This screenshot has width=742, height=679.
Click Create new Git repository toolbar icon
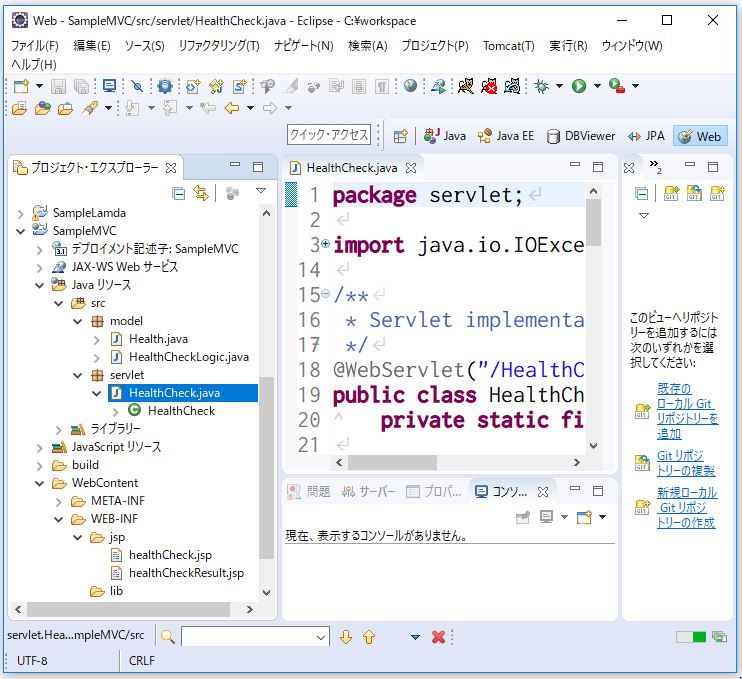click(717, 194)
